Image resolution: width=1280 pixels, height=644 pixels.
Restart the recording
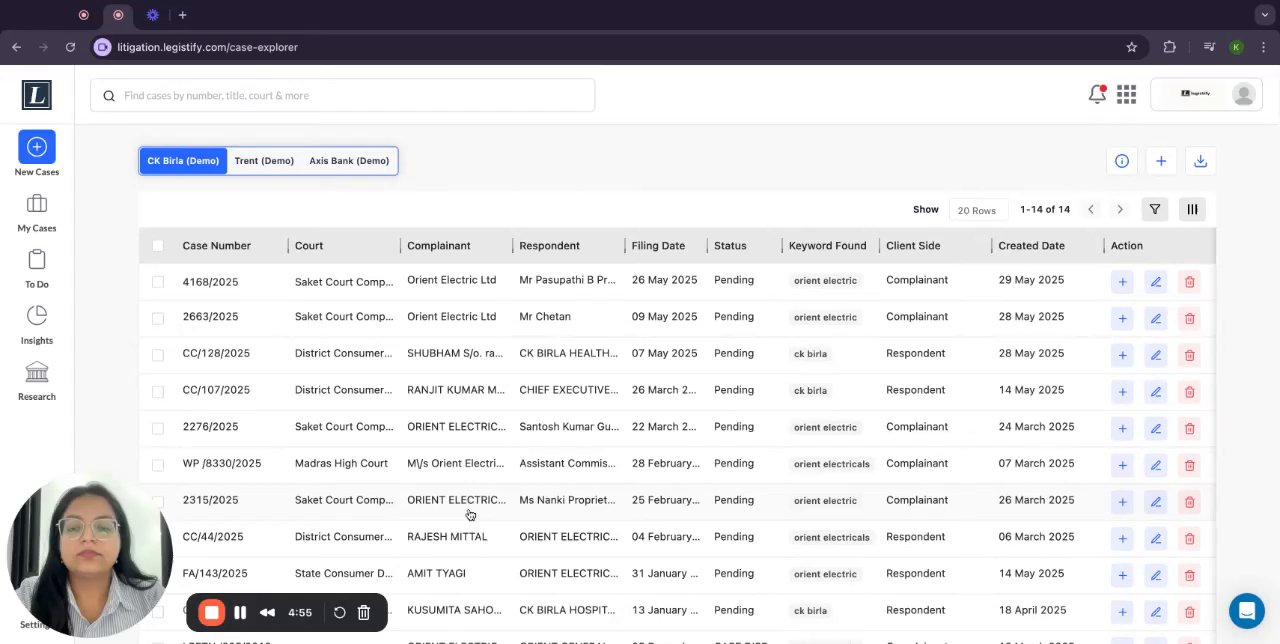click(x=339, y=613)
